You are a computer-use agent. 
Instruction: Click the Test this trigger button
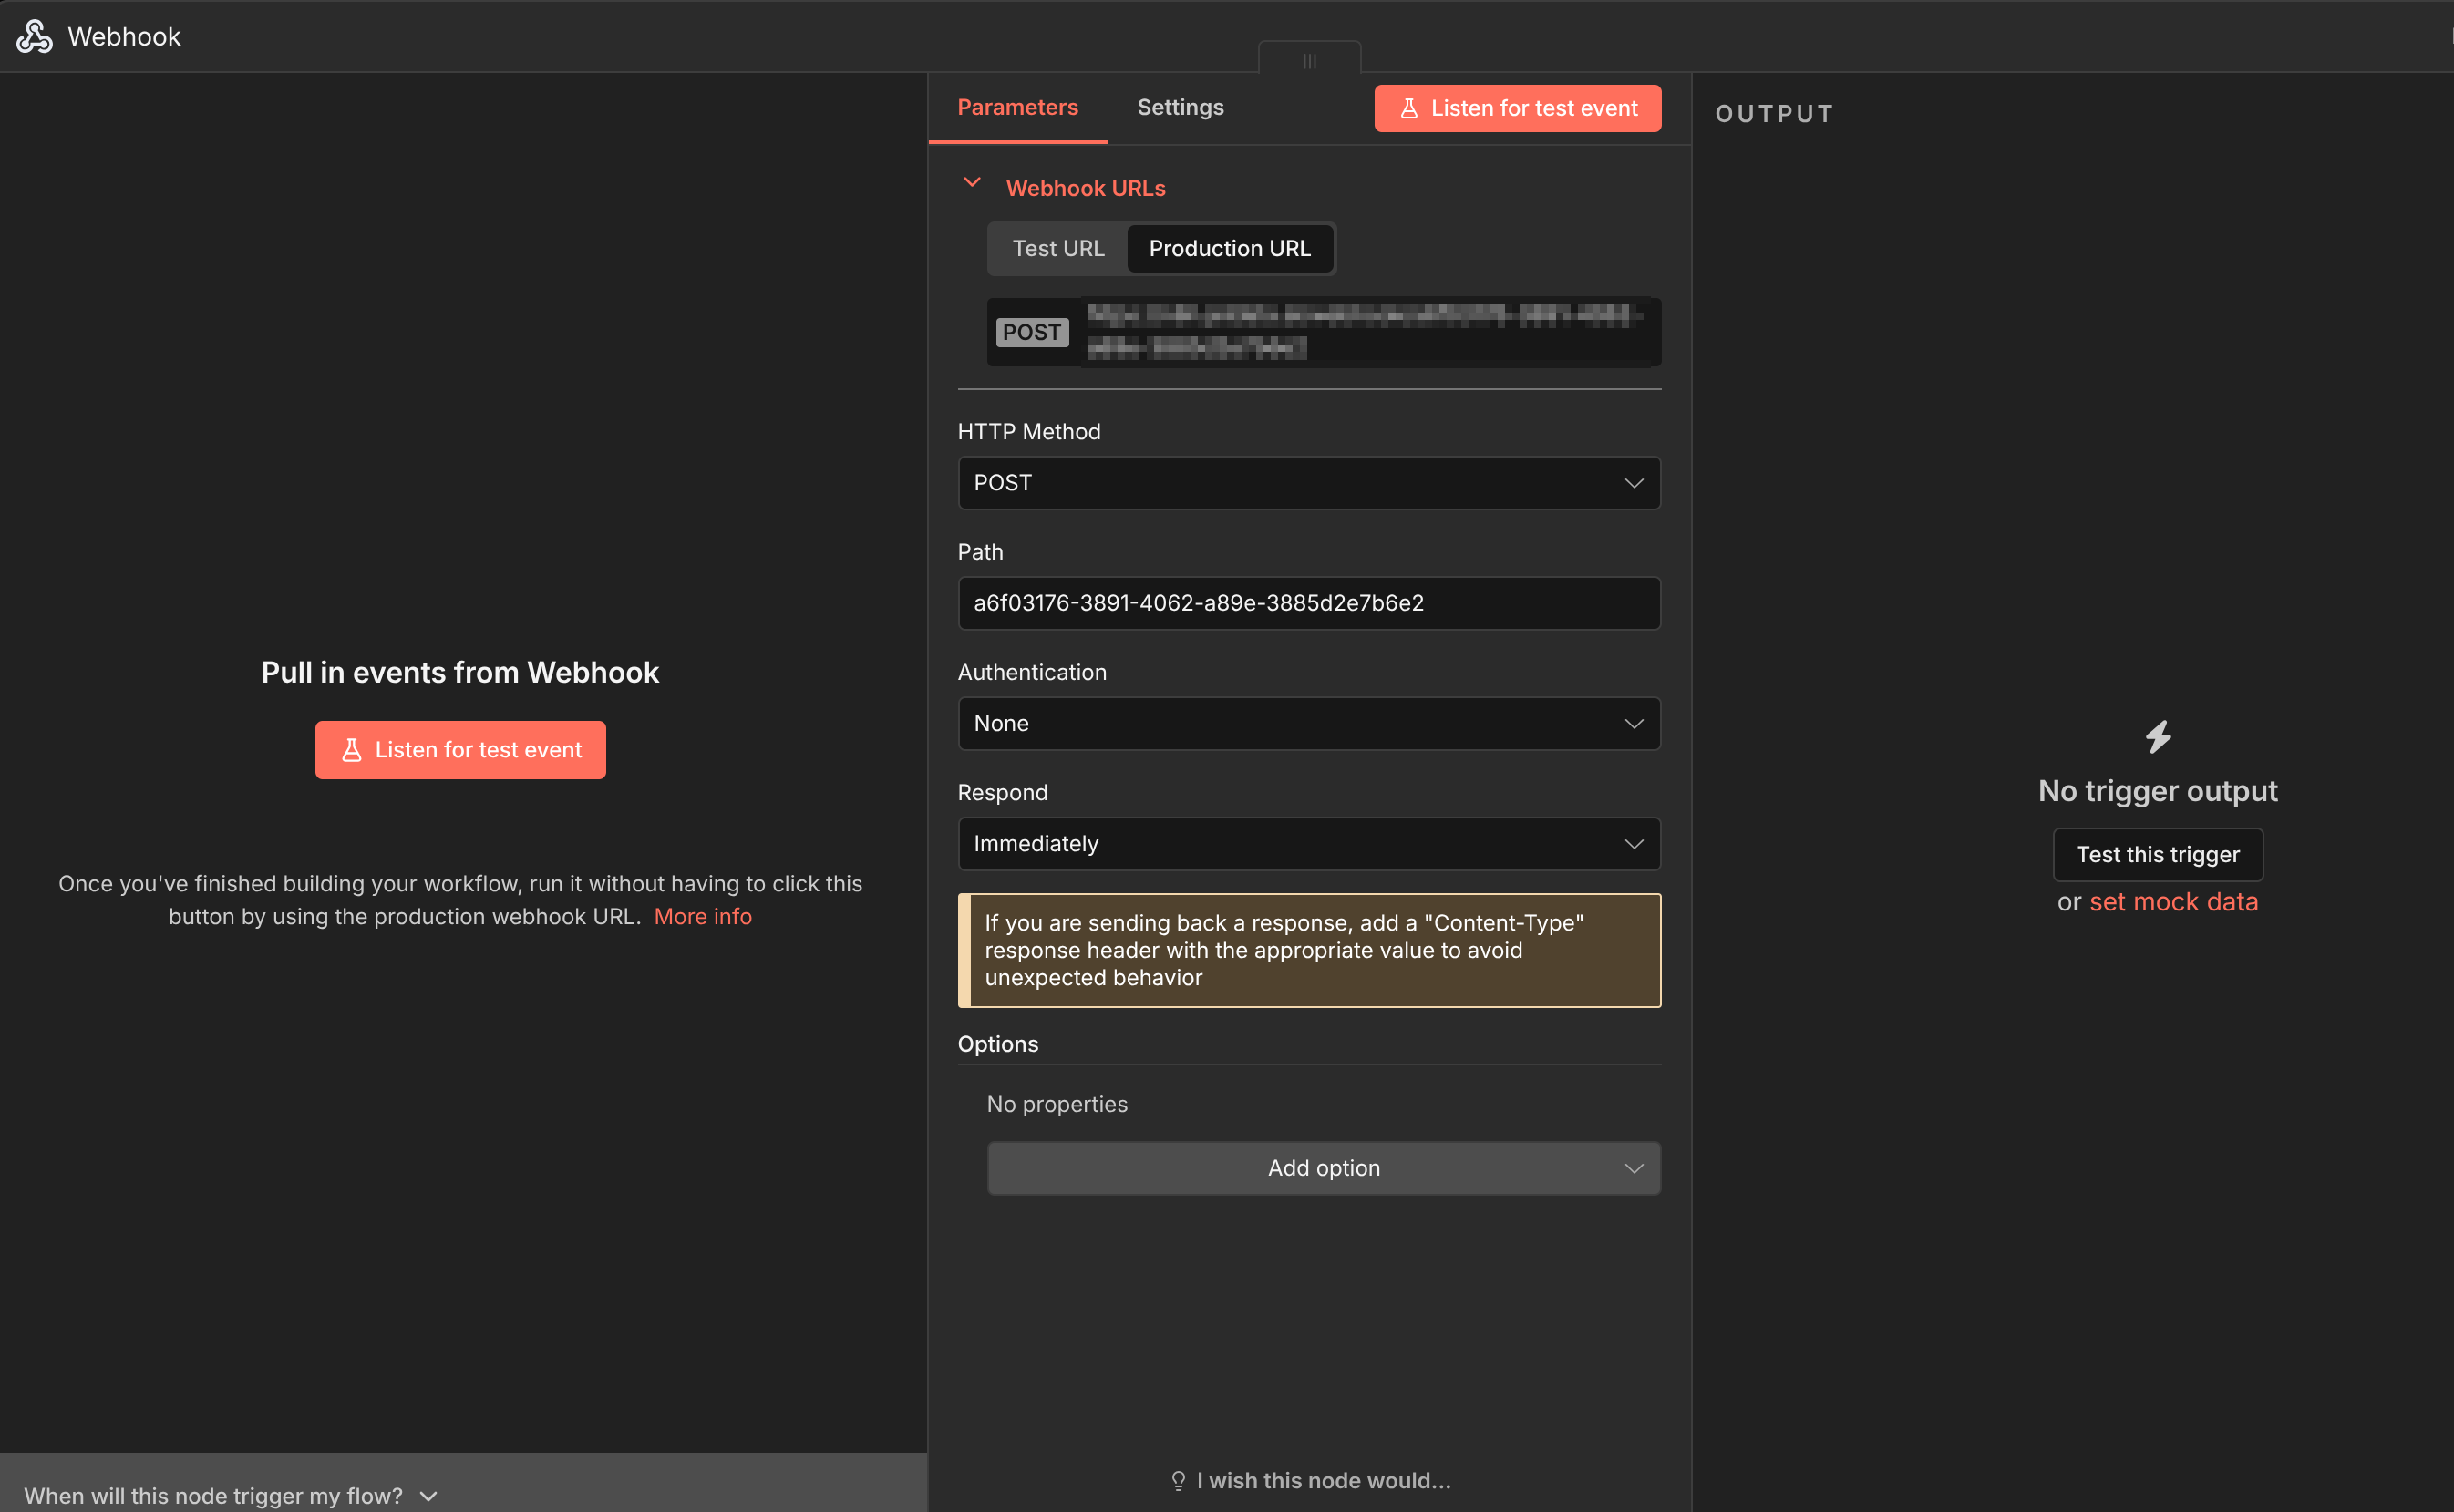[2157, 854]
